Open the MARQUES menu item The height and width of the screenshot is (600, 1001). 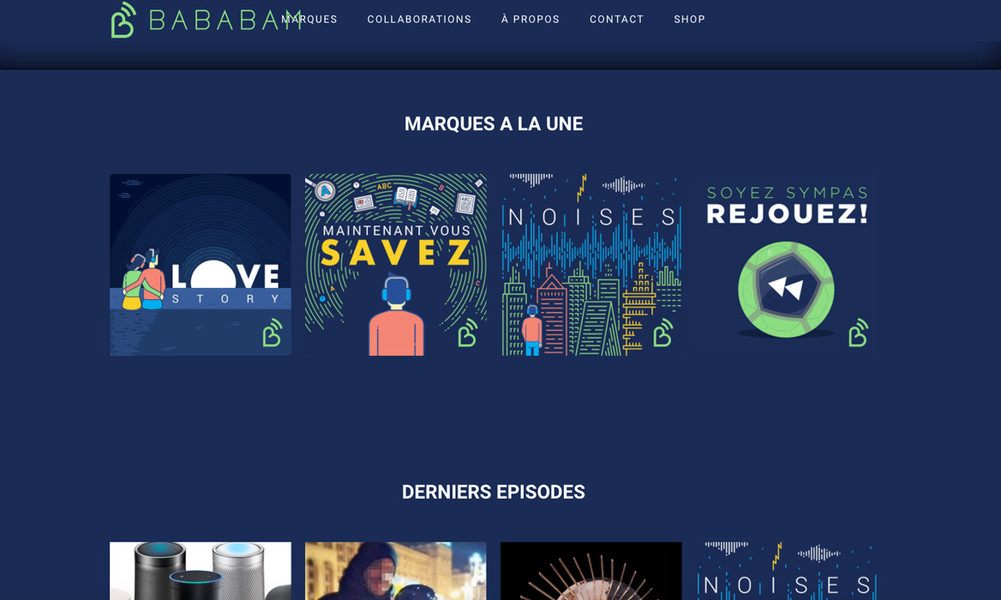[310, 19]
